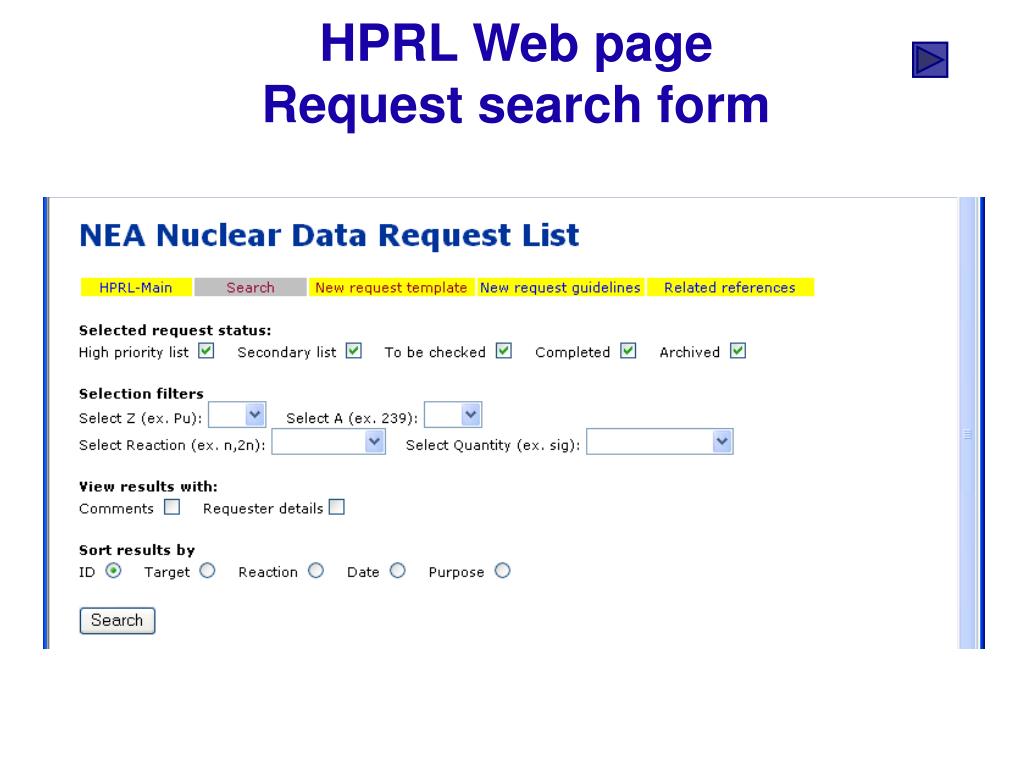Open the Related references tab

(x=730, y=287)
